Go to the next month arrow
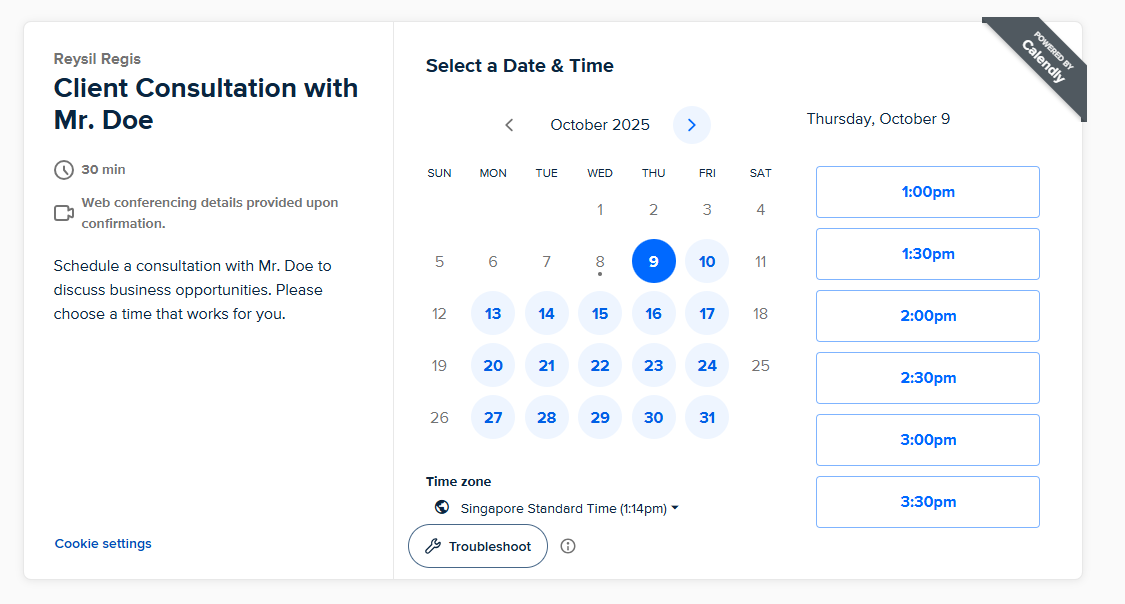1125x604 pixels. point(692,125)
